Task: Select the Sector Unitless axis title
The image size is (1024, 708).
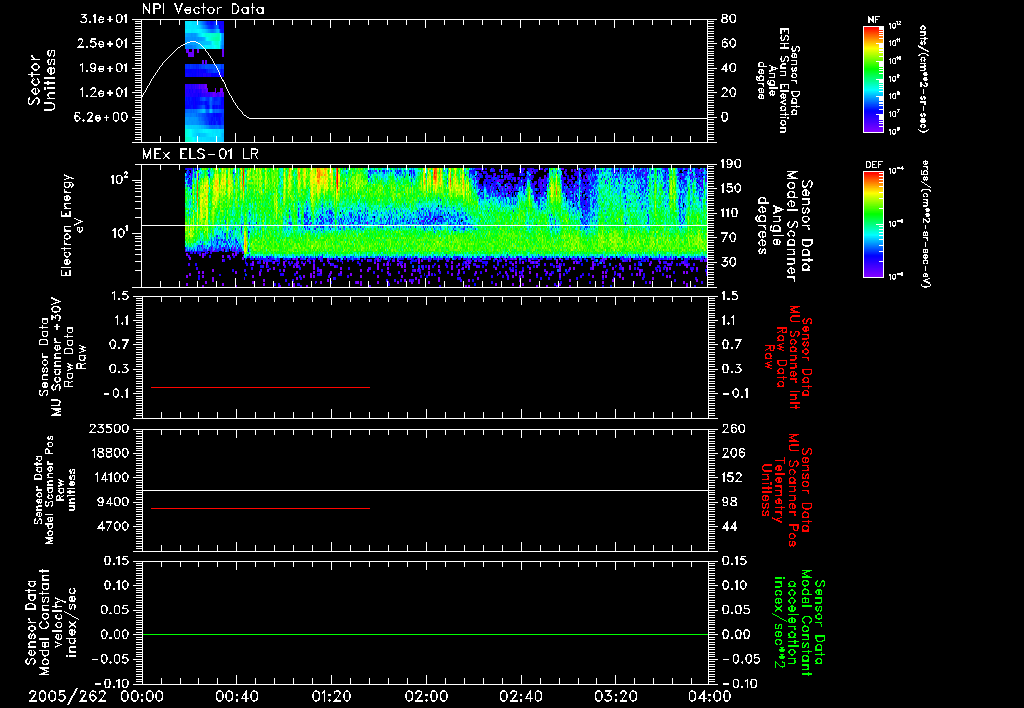Action: (x=41, y=80)
